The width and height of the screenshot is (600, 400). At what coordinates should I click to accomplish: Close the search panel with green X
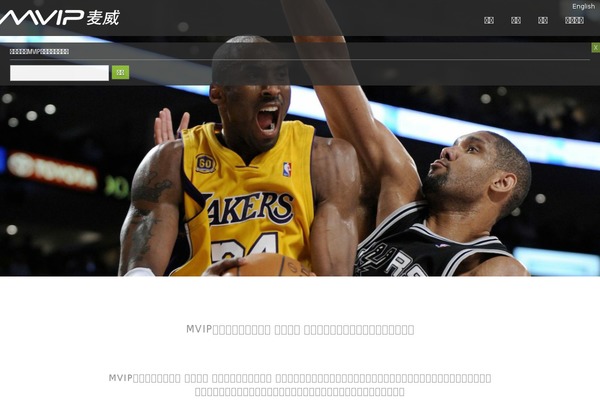595,47
